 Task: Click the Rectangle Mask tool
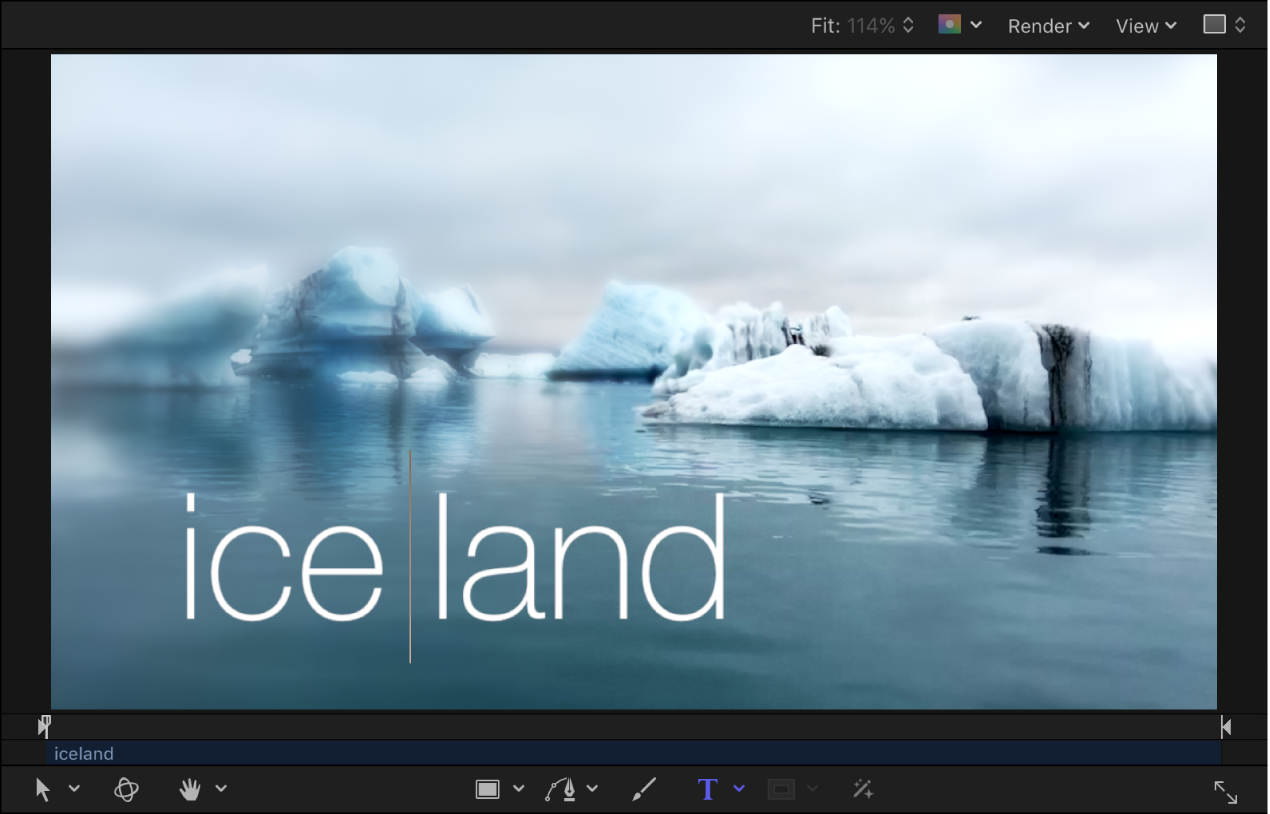point(782,789)
